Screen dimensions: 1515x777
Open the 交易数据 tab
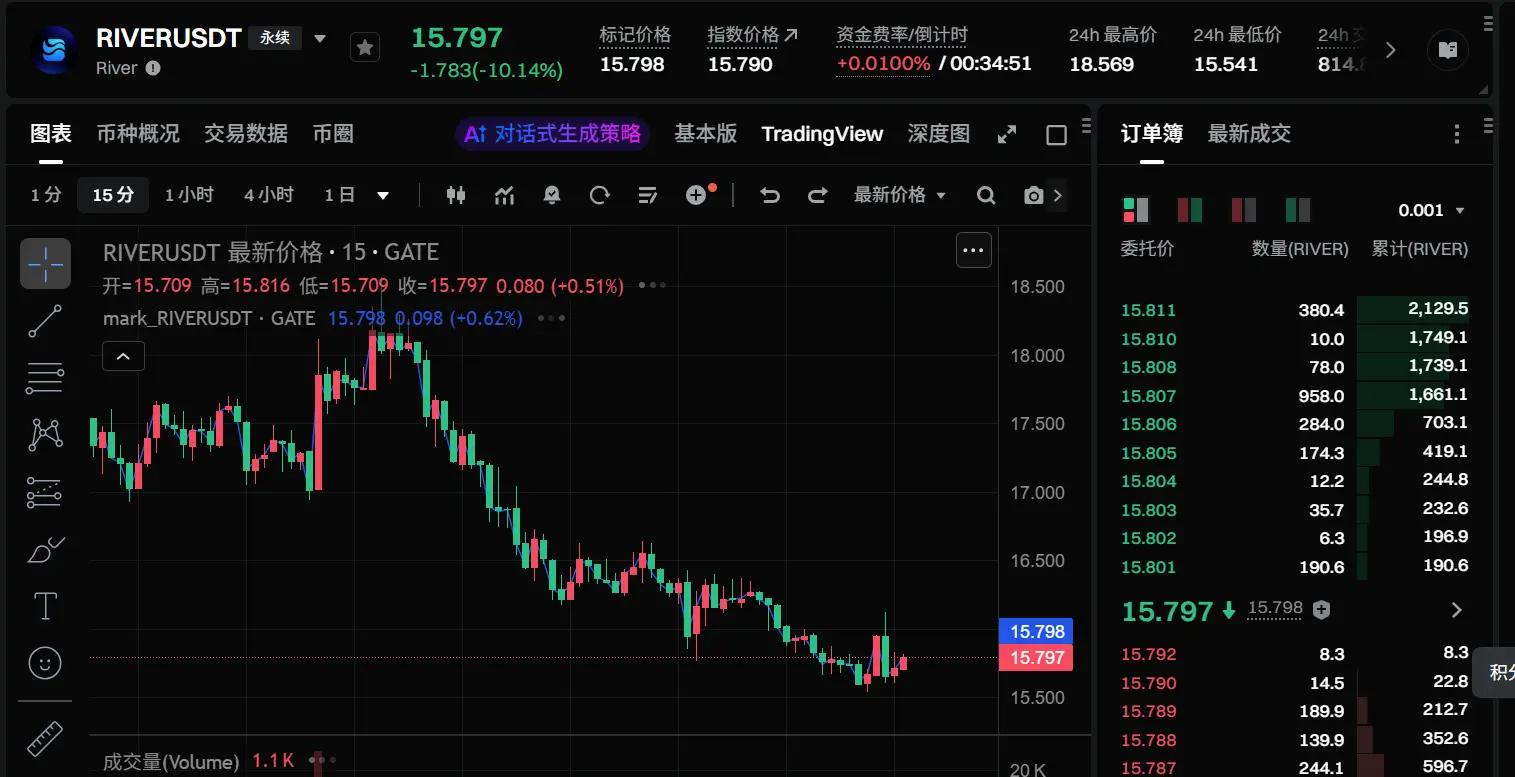(246, 134)
